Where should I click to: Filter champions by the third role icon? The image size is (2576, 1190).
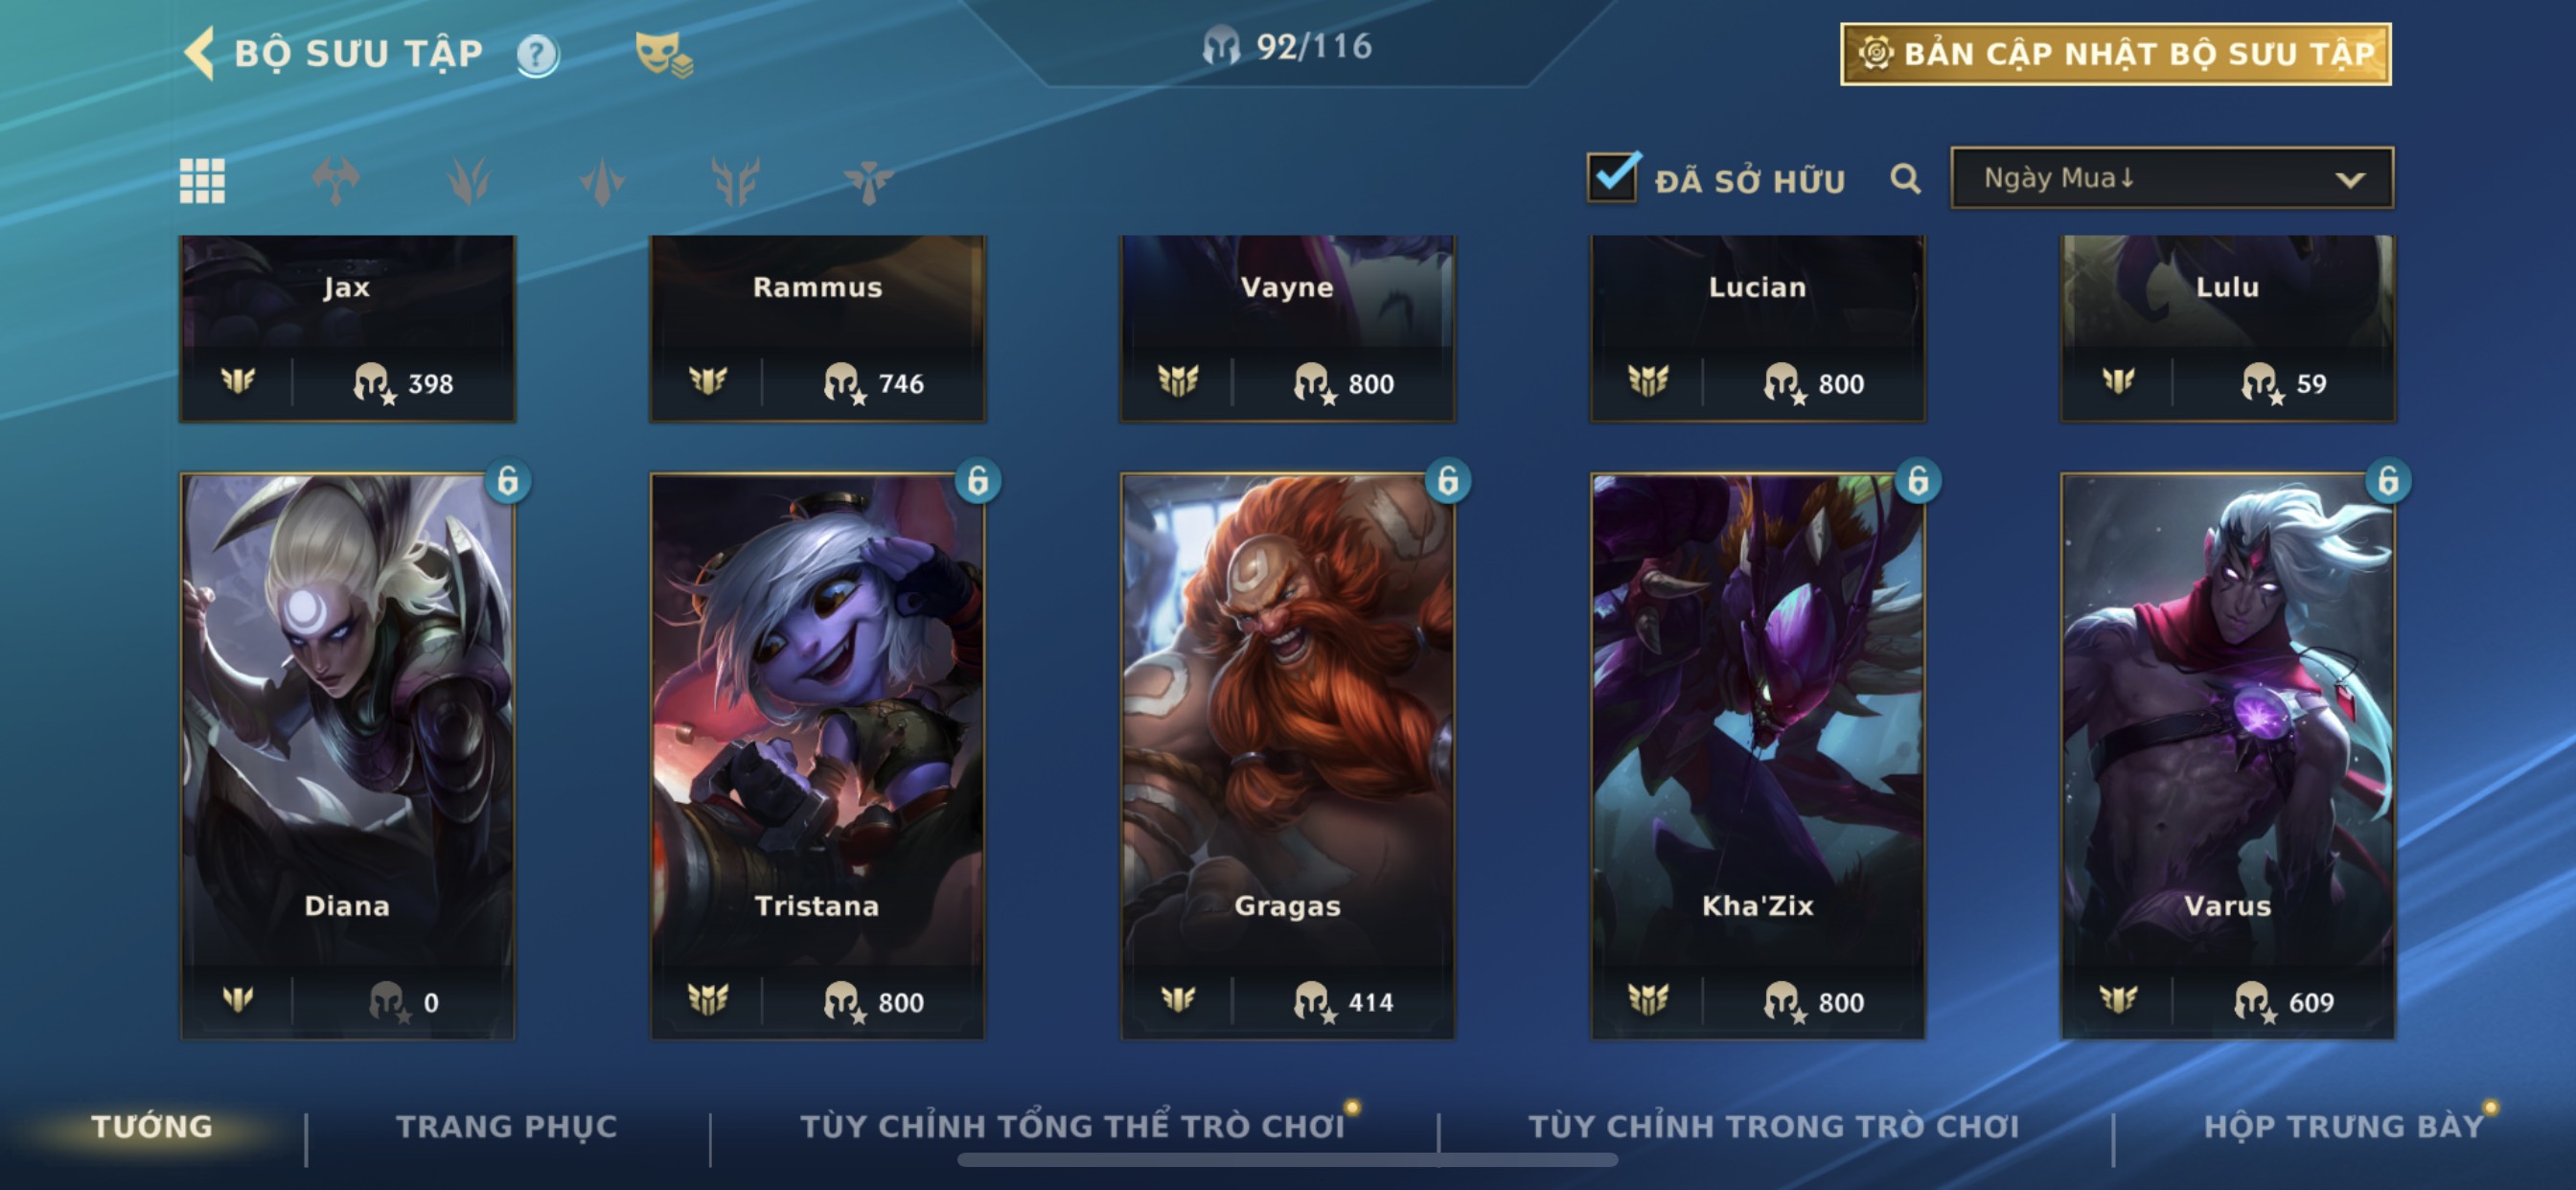[x=602, y=181]
